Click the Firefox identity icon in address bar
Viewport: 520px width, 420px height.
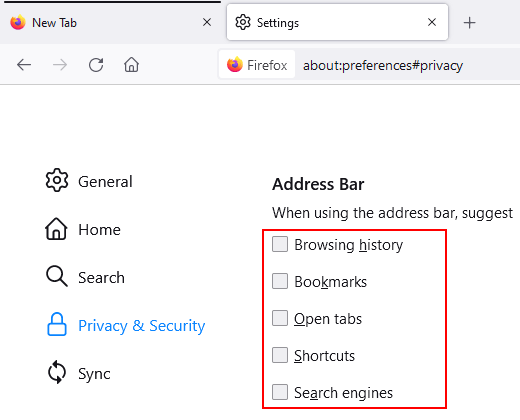235,64
